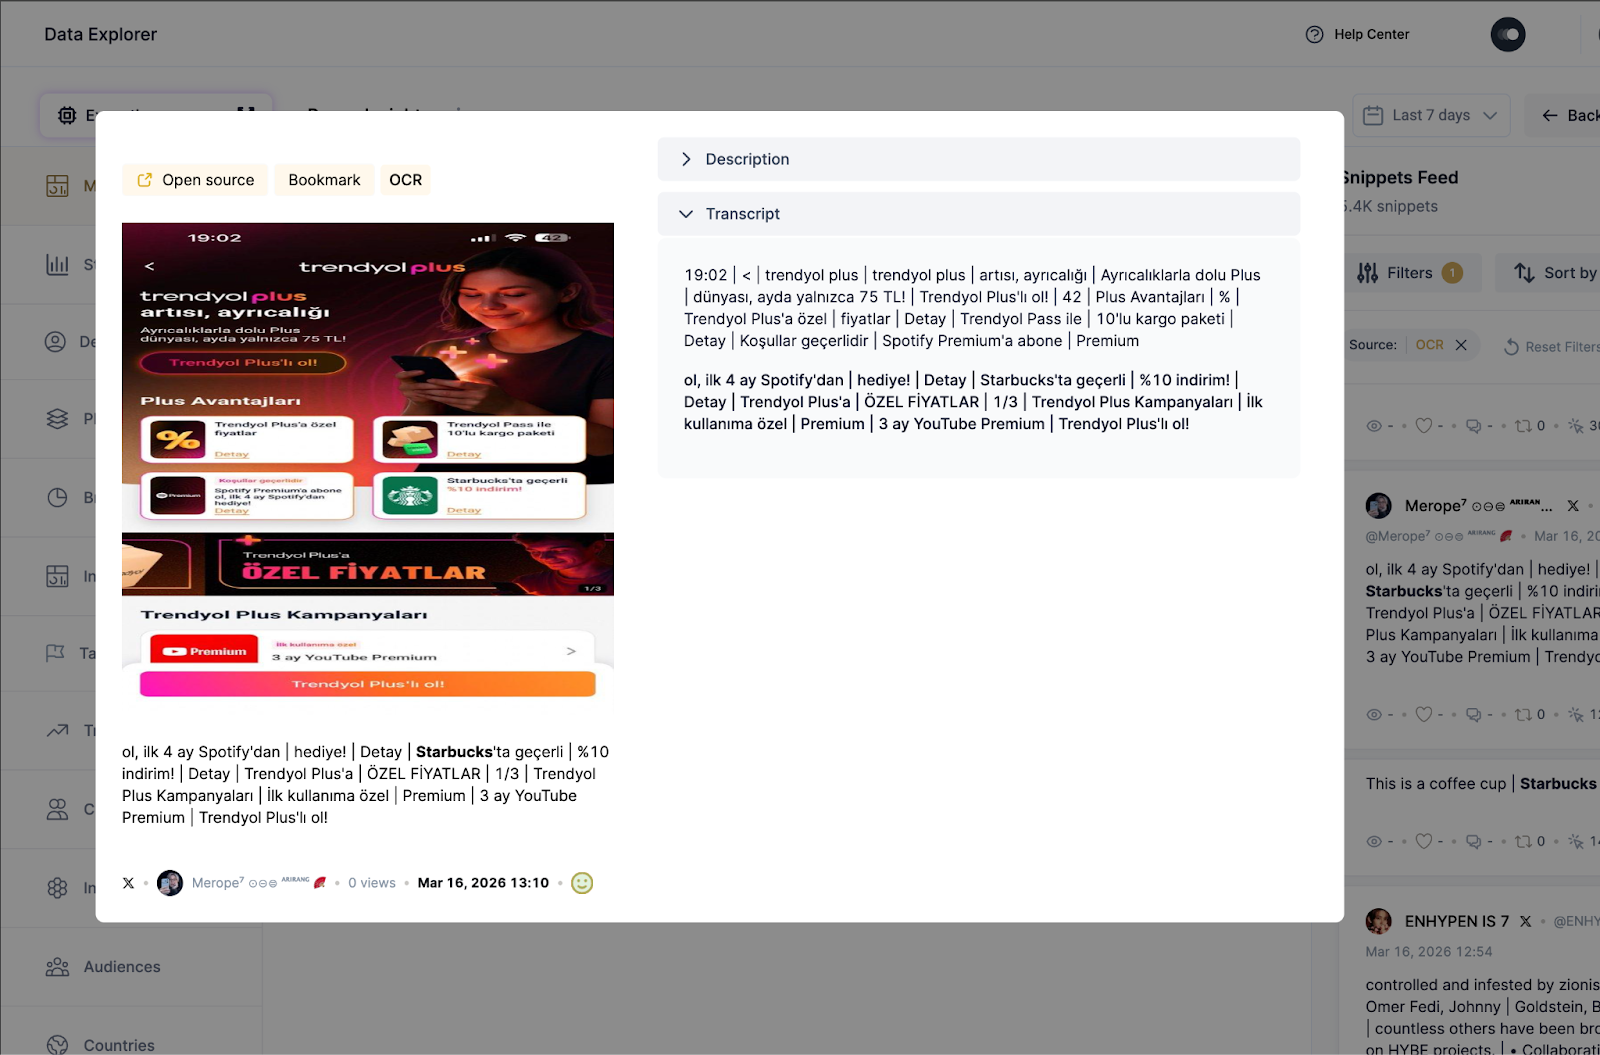Screen dimensions: 1600x1055
Task: Click the Help Center question mark icon
Action: point(1314,34)
